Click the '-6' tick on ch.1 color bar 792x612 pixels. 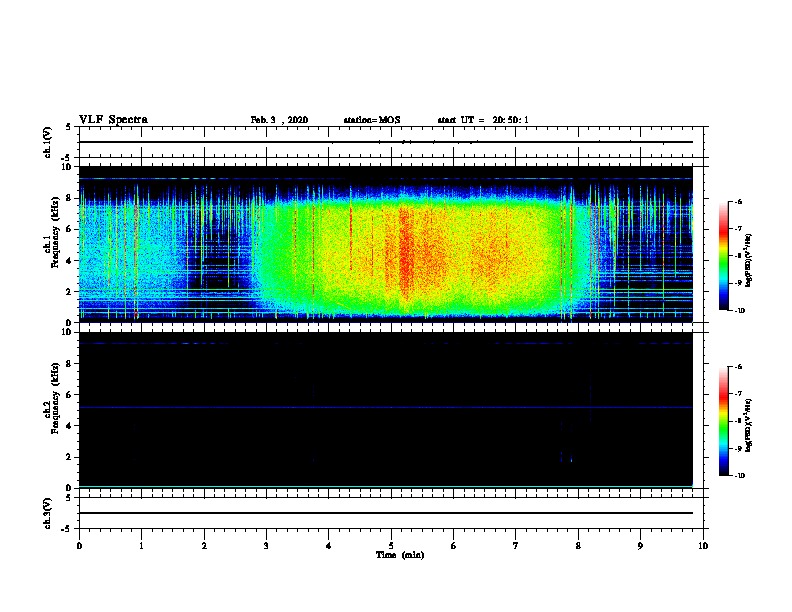[738, 201]
